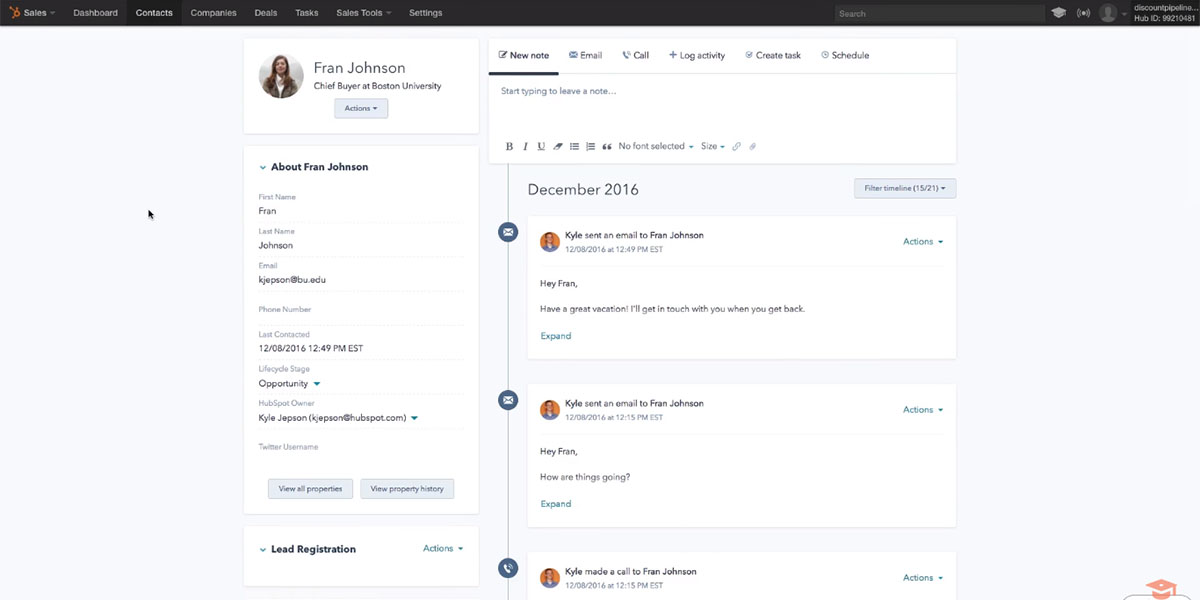Click the Academy help widget at bottom corner

(x=1160, y=588)
